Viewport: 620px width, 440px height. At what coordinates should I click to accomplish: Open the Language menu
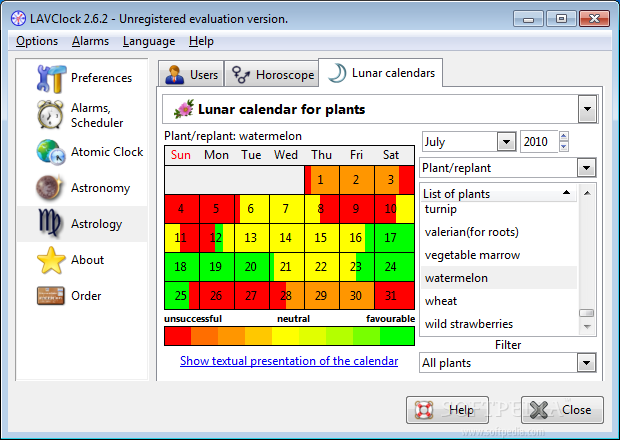(149, 41)
